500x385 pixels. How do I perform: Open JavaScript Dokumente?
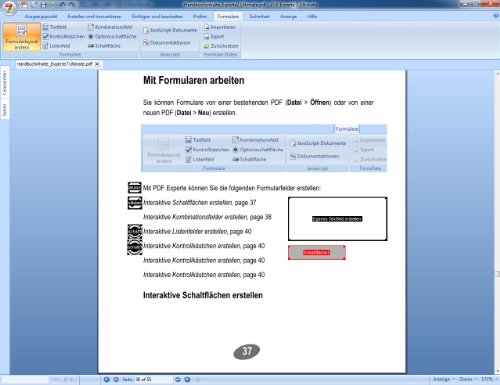[170, 30]
